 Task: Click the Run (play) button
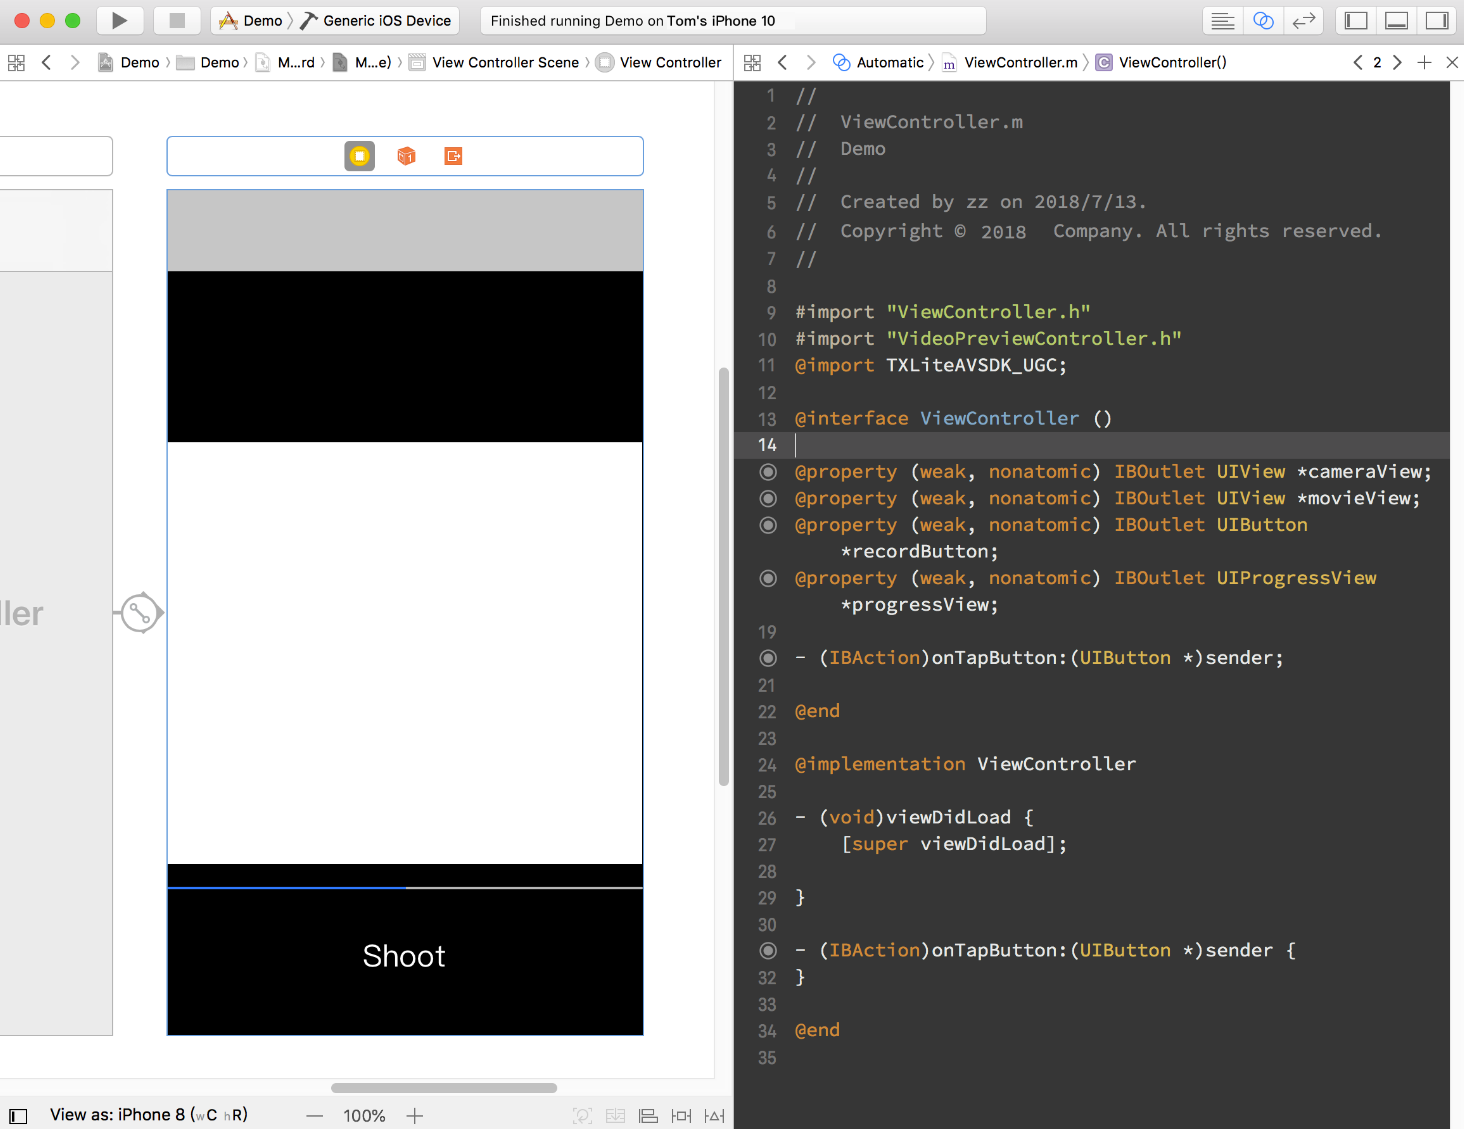coord(119,20)
